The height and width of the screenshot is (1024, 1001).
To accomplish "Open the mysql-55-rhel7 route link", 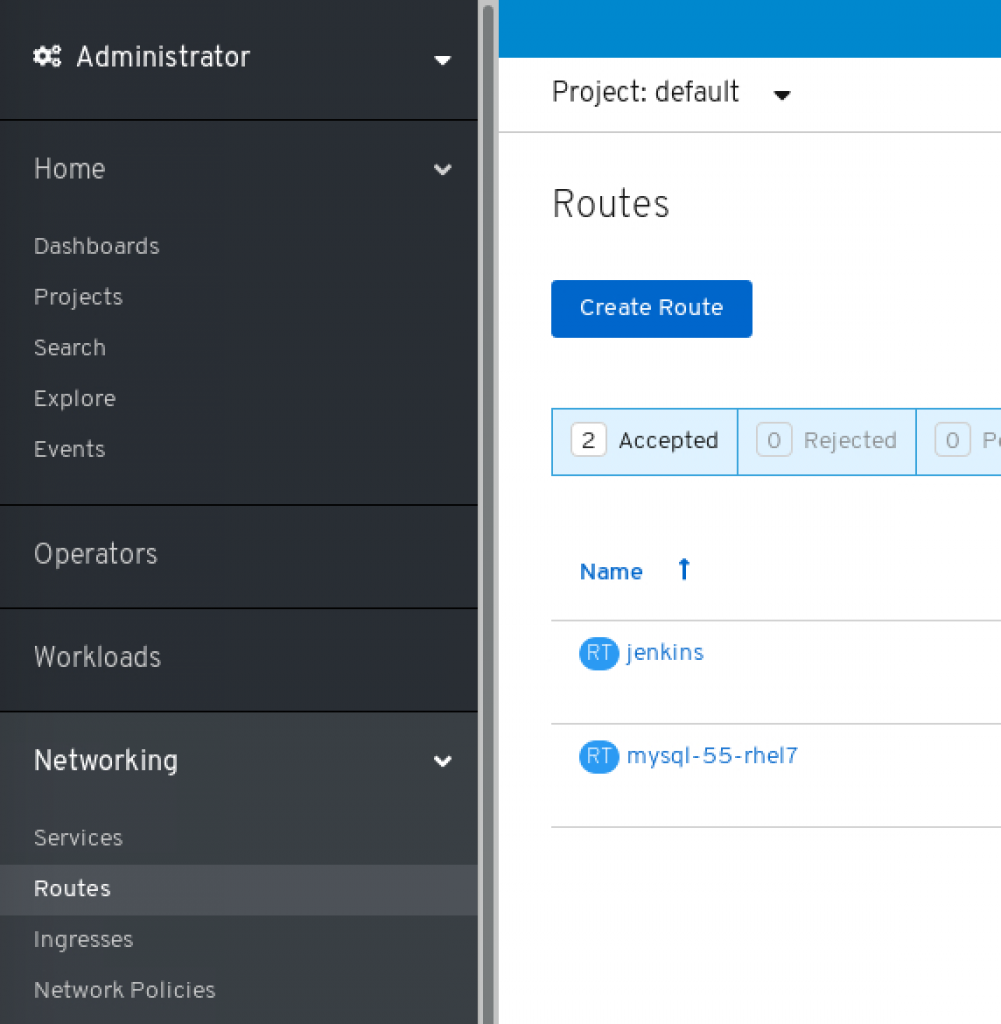I will tap(712, 756).
